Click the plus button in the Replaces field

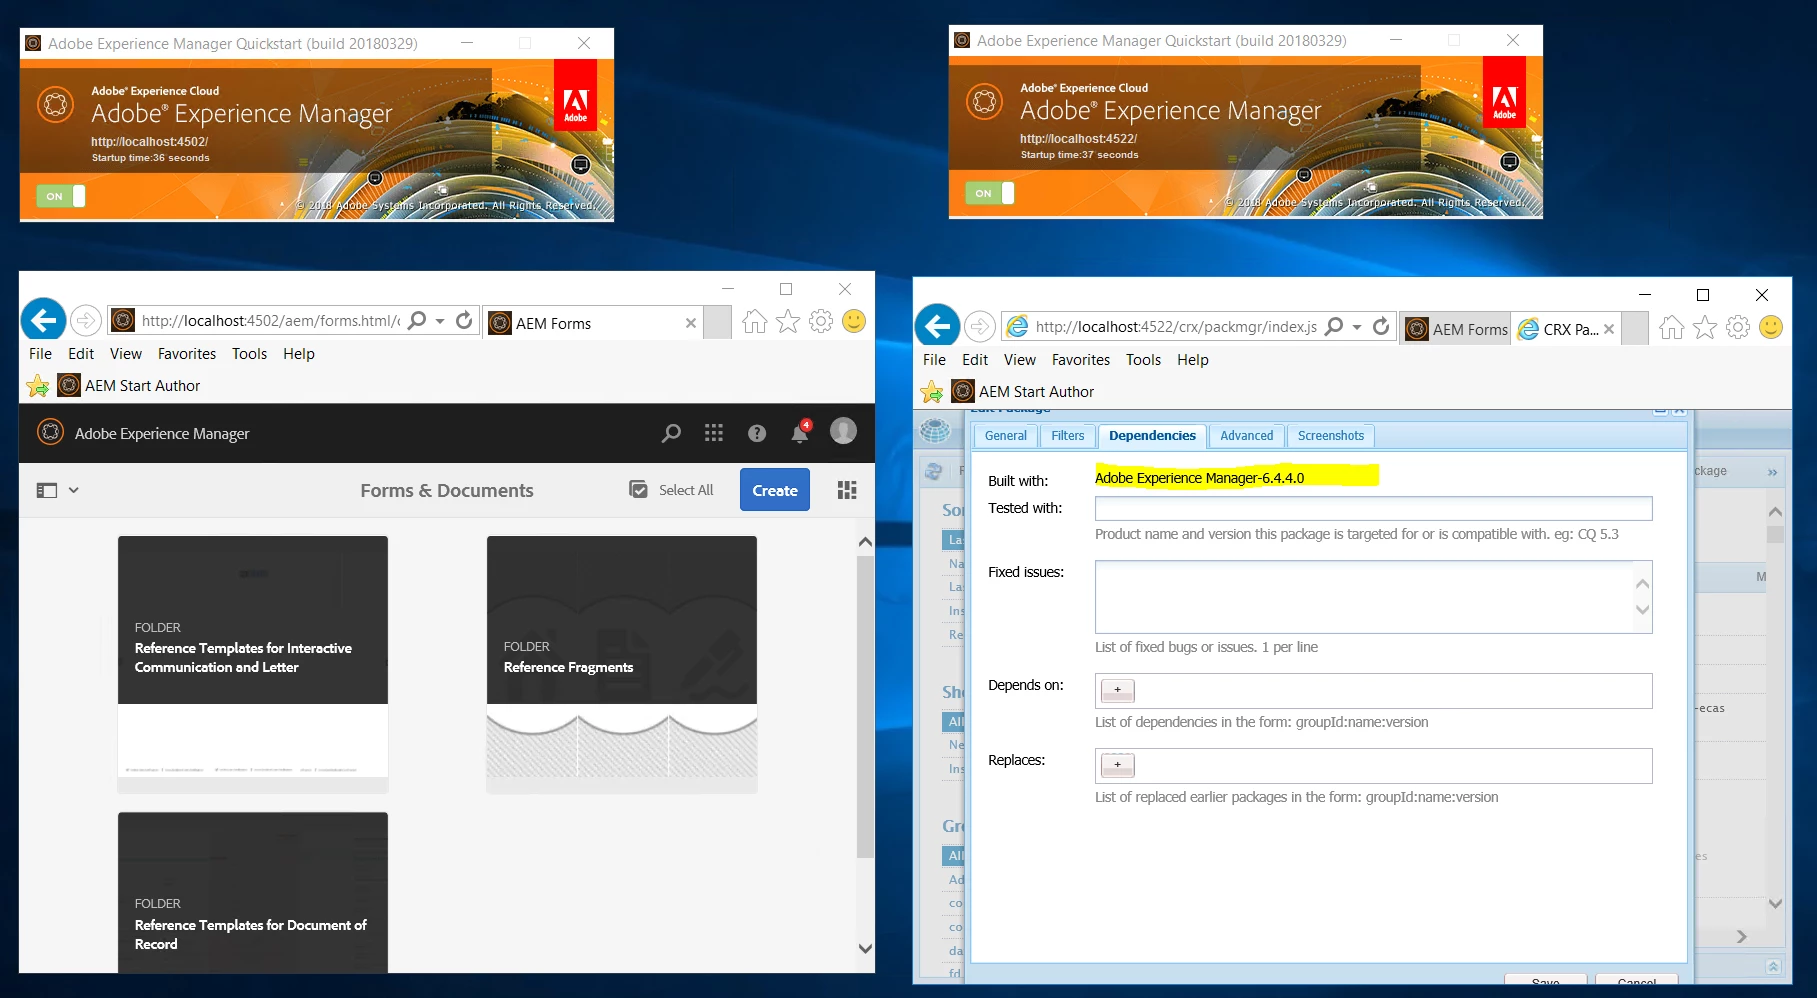pyautogui.click(x=1117, y=765)
